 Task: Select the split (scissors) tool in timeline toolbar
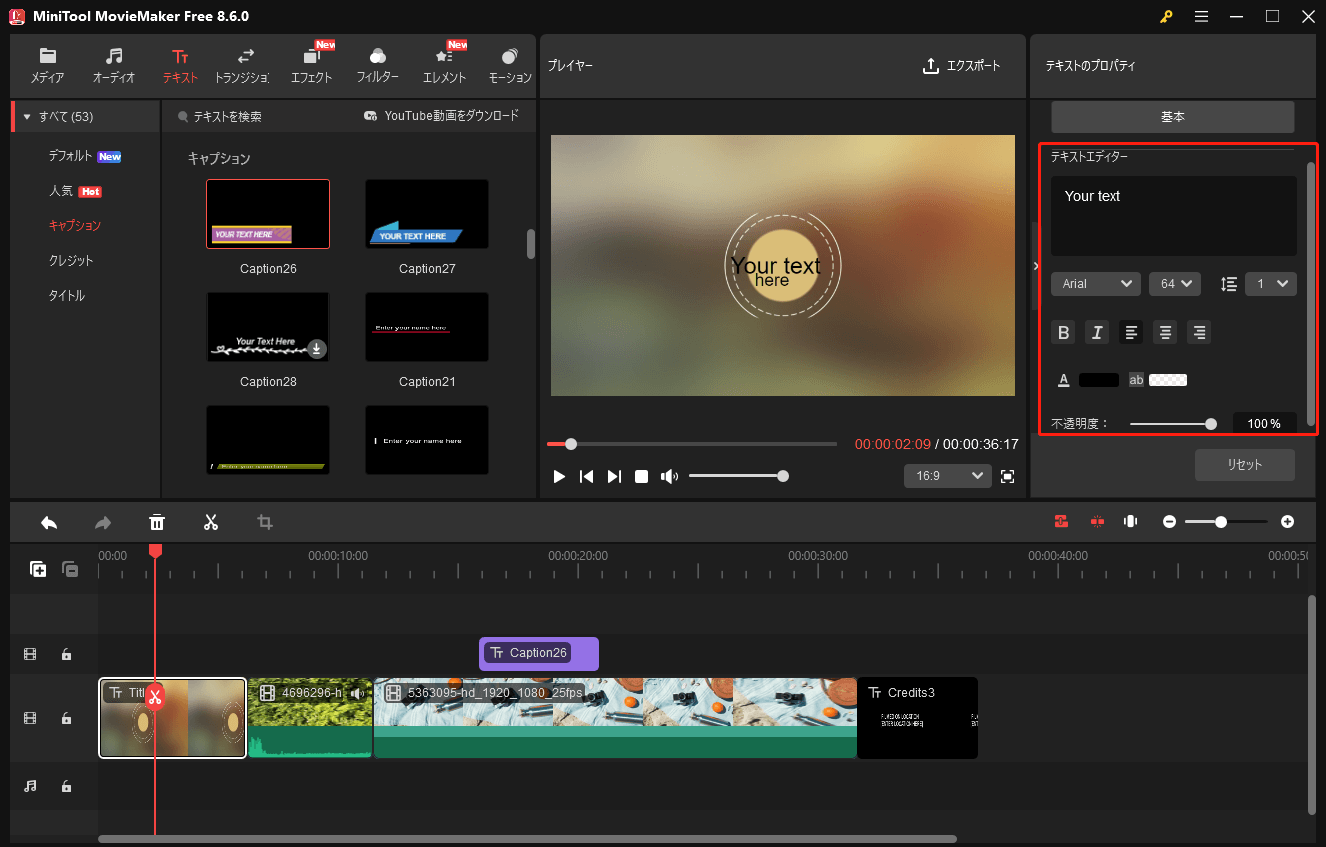pyautogui.click(x=211, y=521)
